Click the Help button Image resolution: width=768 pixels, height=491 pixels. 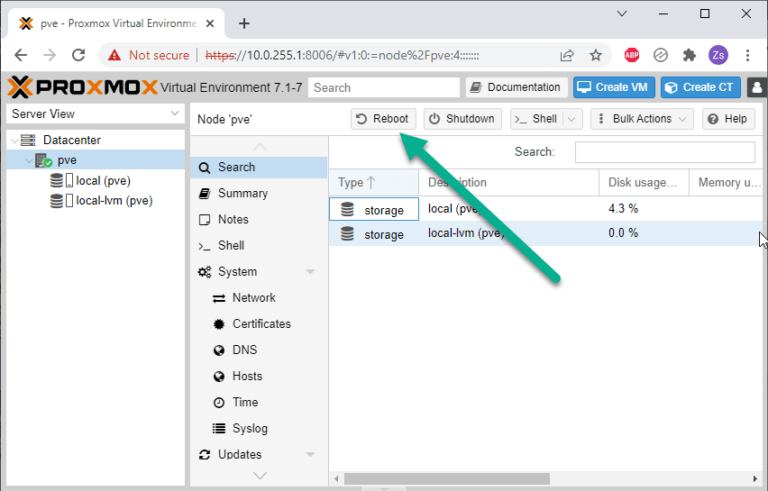pos(728,119)
